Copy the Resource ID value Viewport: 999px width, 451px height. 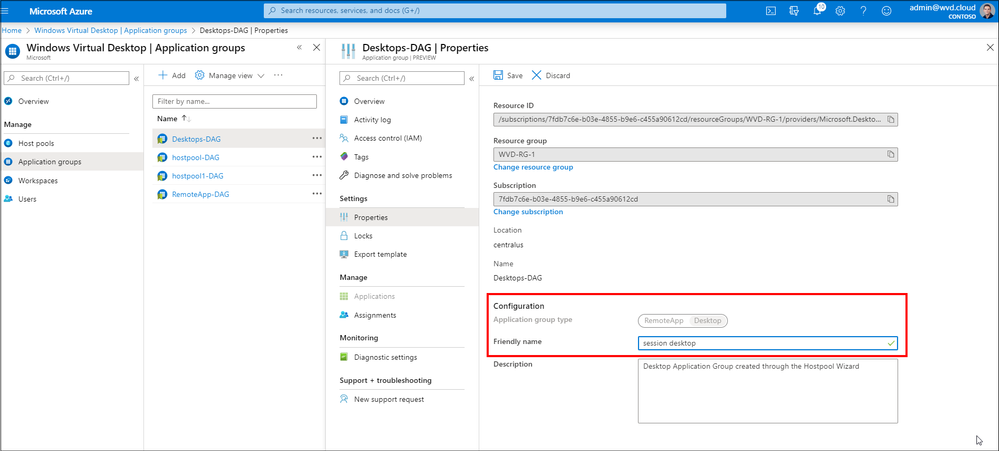click(x=891, y=119)
